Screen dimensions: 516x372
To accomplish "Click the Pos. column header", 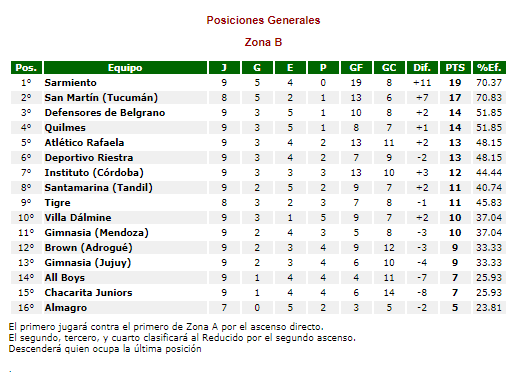I will (x=26, y=68).
